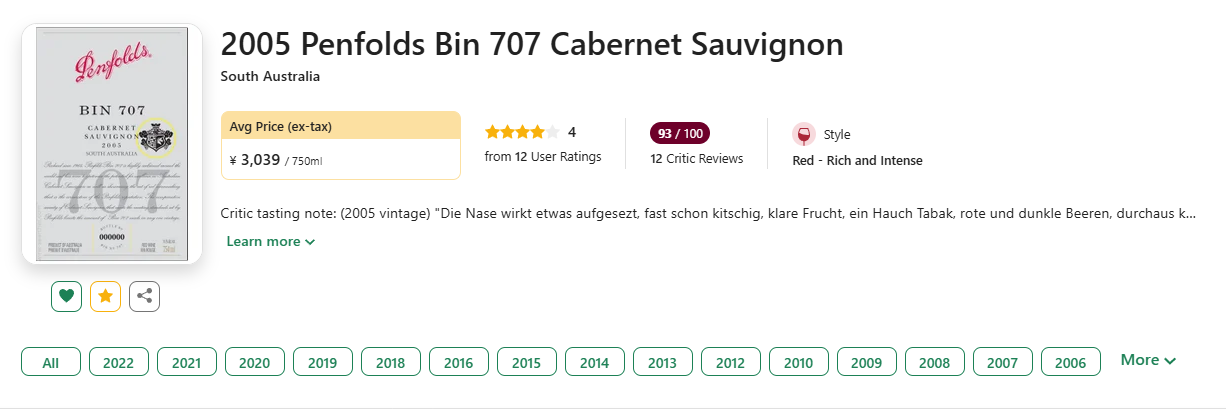
Task: Click the green heart favorite icon
Action: 66,296
